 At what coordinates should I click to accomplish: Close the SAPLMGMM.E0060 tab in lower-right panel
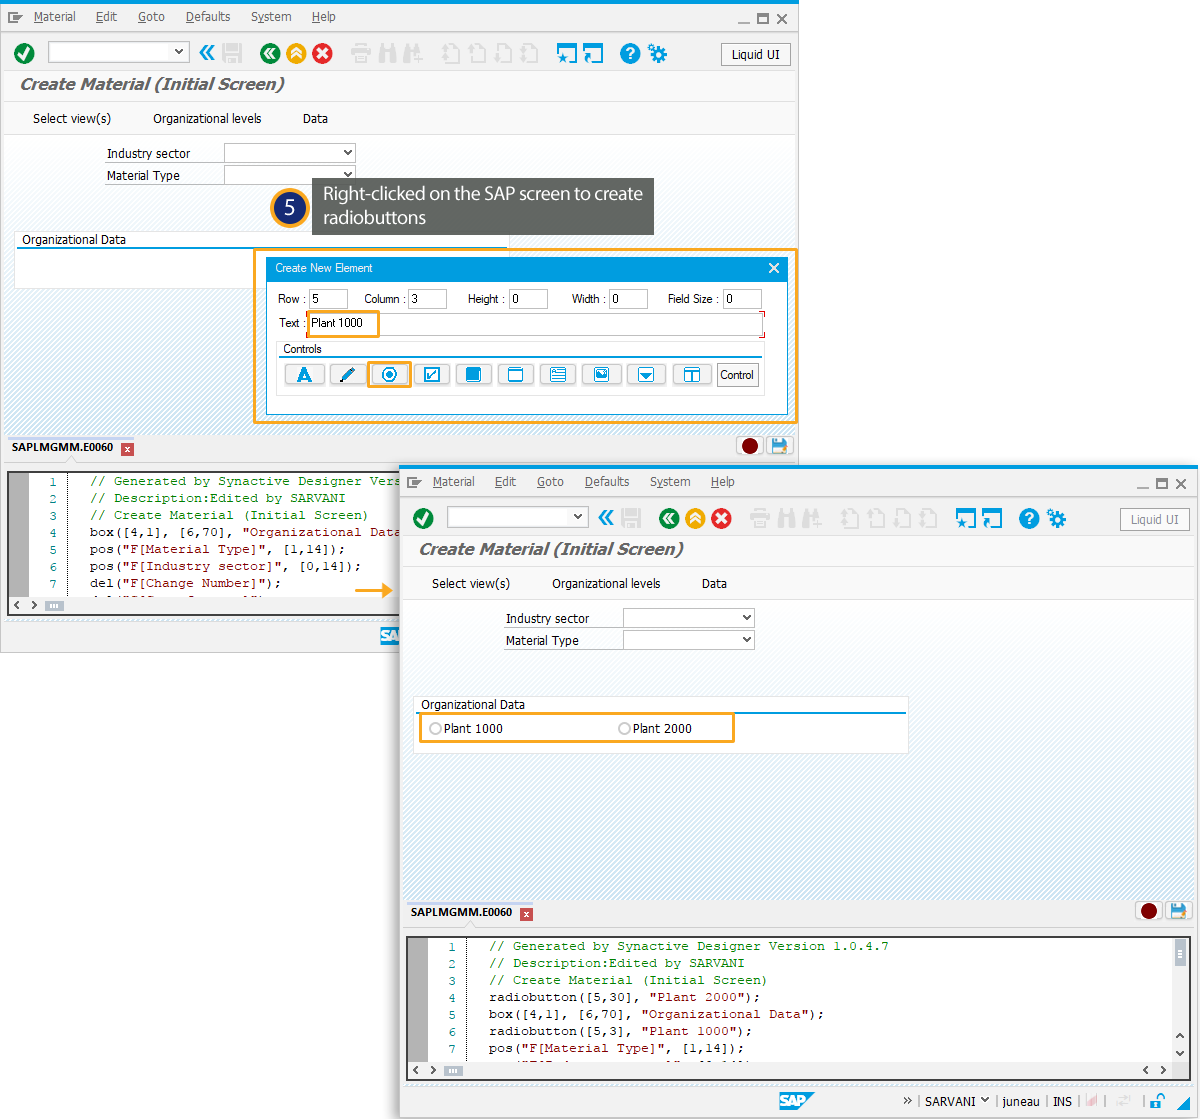coord(526,914)
